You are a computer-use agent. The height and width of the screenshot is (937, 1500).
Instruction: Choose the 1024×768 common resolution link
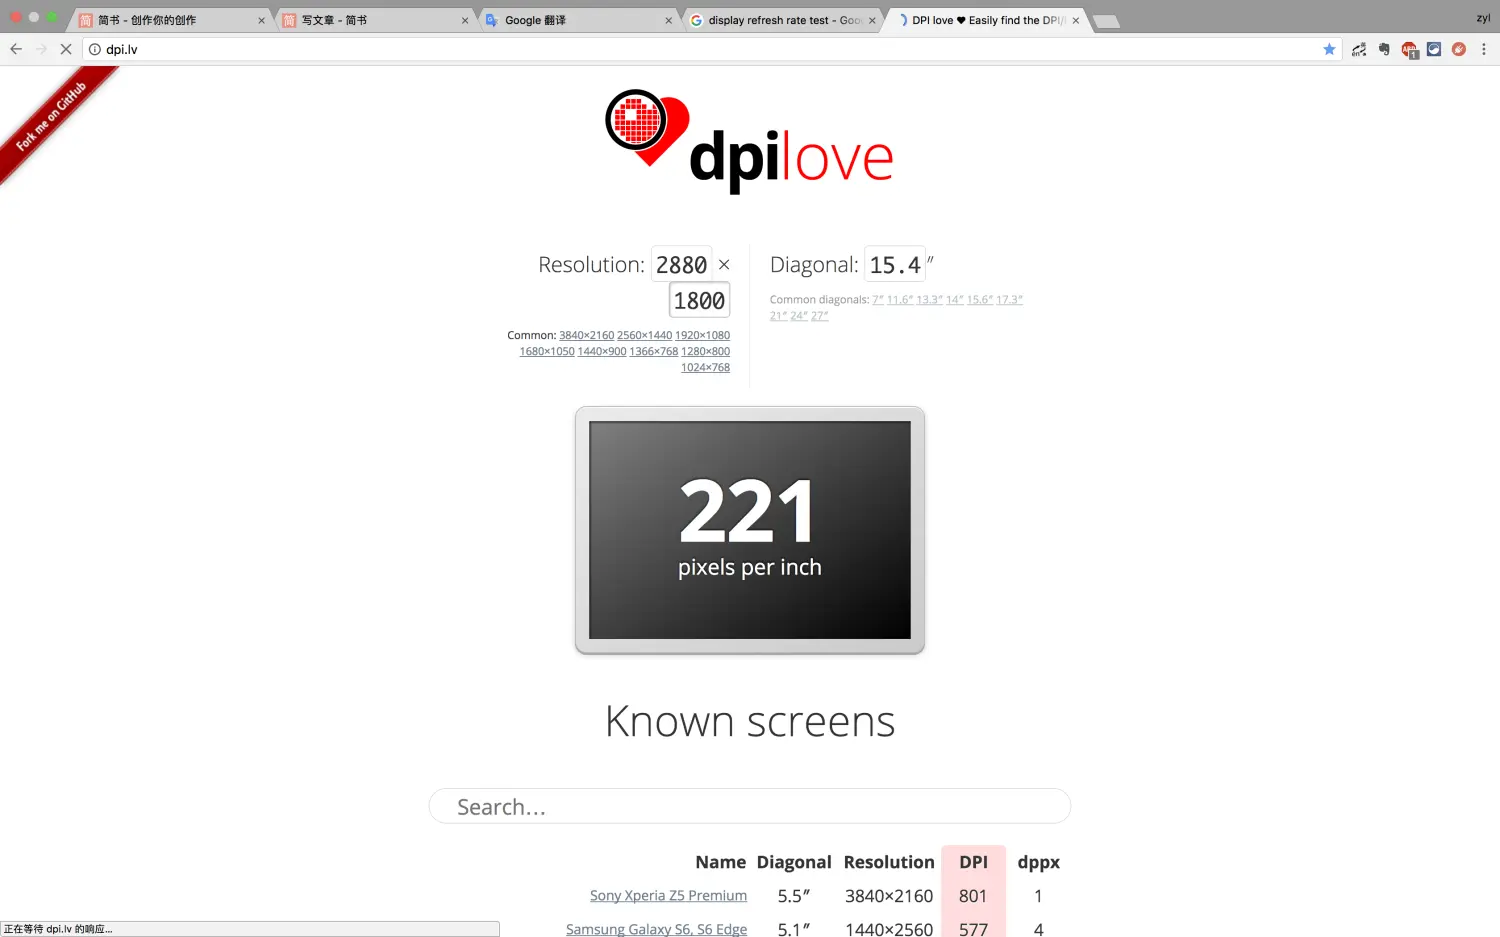click(x=706, y=367)
